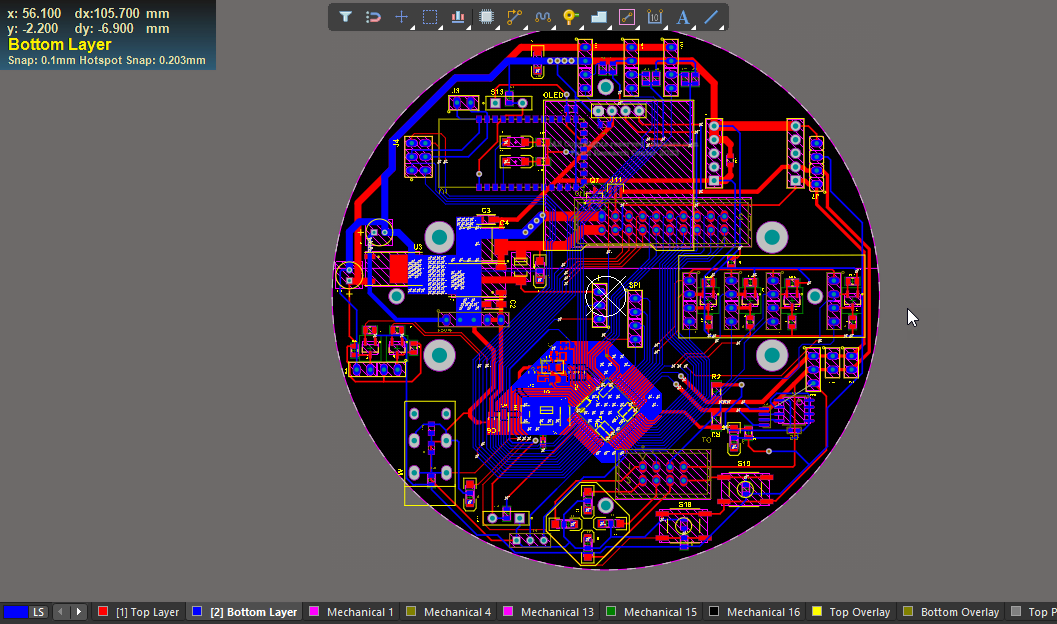Open the align objects tool
The height and width of the screenshot is (624, 1057).
point(458,17)
